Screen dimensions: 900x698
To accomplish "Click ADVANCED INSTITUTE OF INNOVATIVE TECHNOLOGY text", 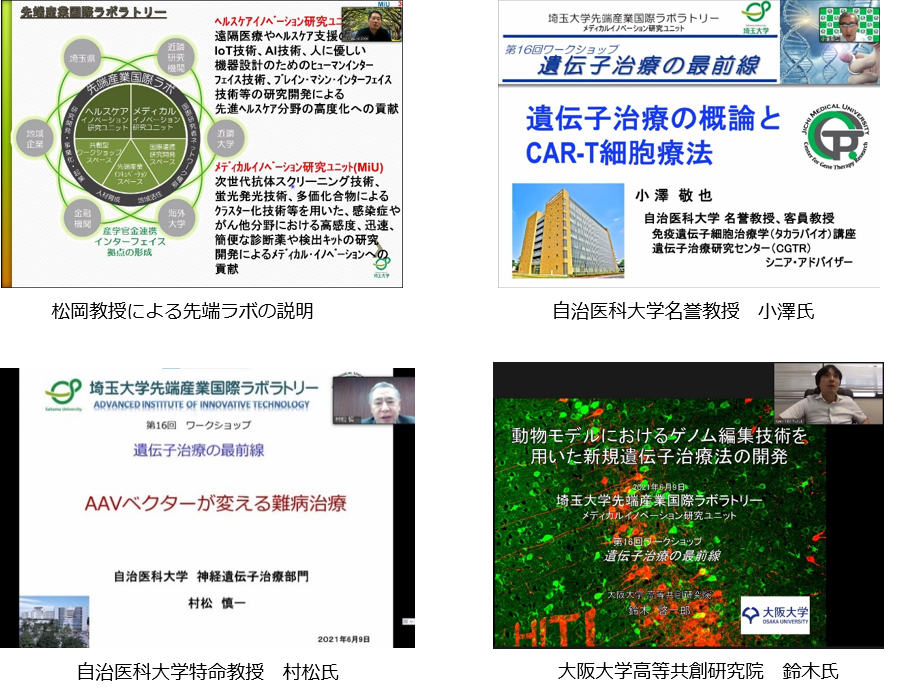I will click(x=201, y=405).
